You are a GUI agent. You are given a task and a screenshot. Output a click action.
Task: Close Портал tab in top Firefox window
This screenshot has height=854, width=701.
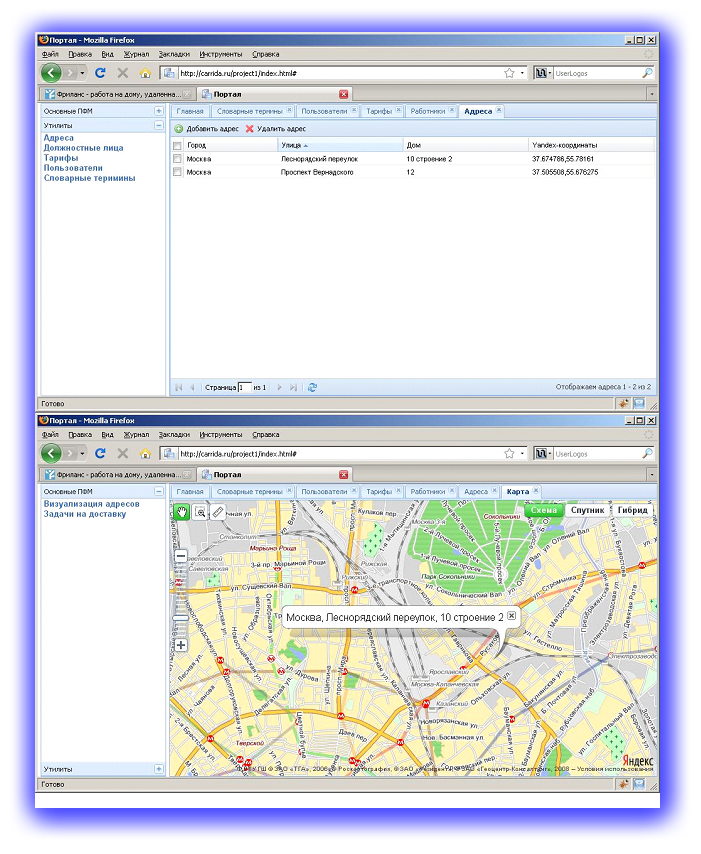click(344, 94)
